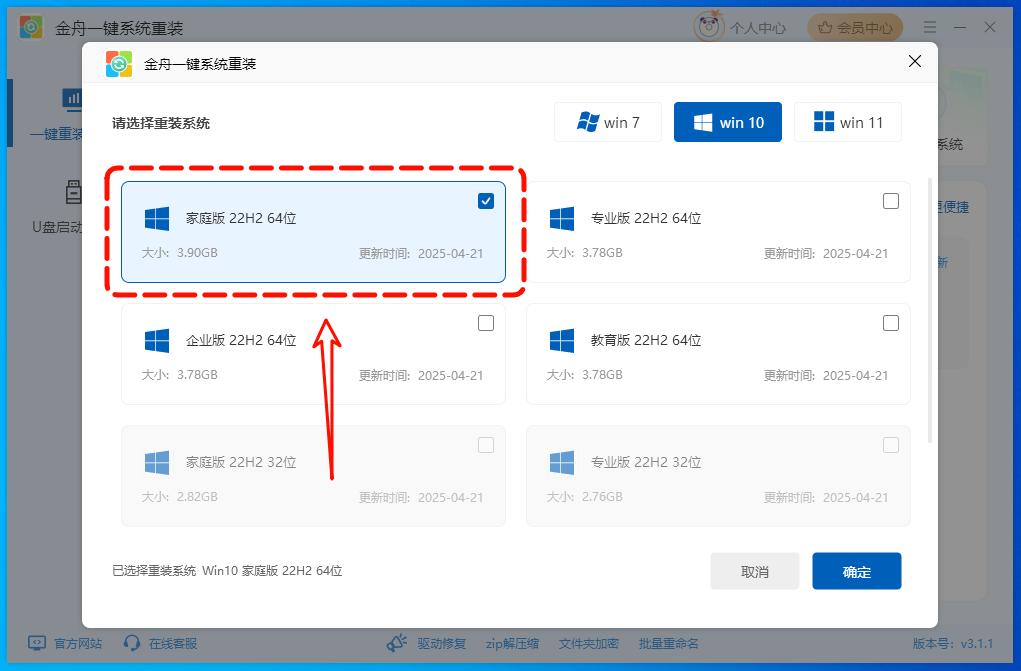Image resolution: width=1021 pixels, height=671 pixels.
Task: Click the 个人中心 avatar icon
Action: pos(708,27)
